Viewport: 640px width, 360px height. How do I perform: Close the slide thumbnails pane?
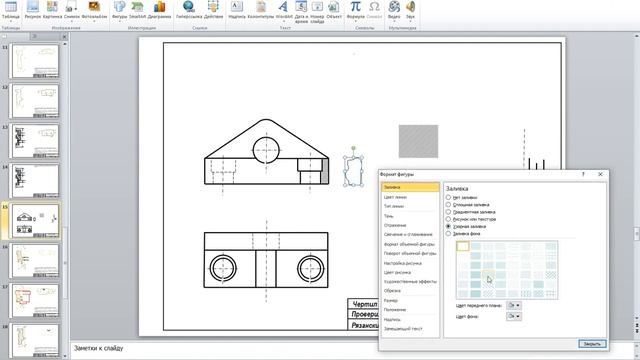tap(64, 37)
